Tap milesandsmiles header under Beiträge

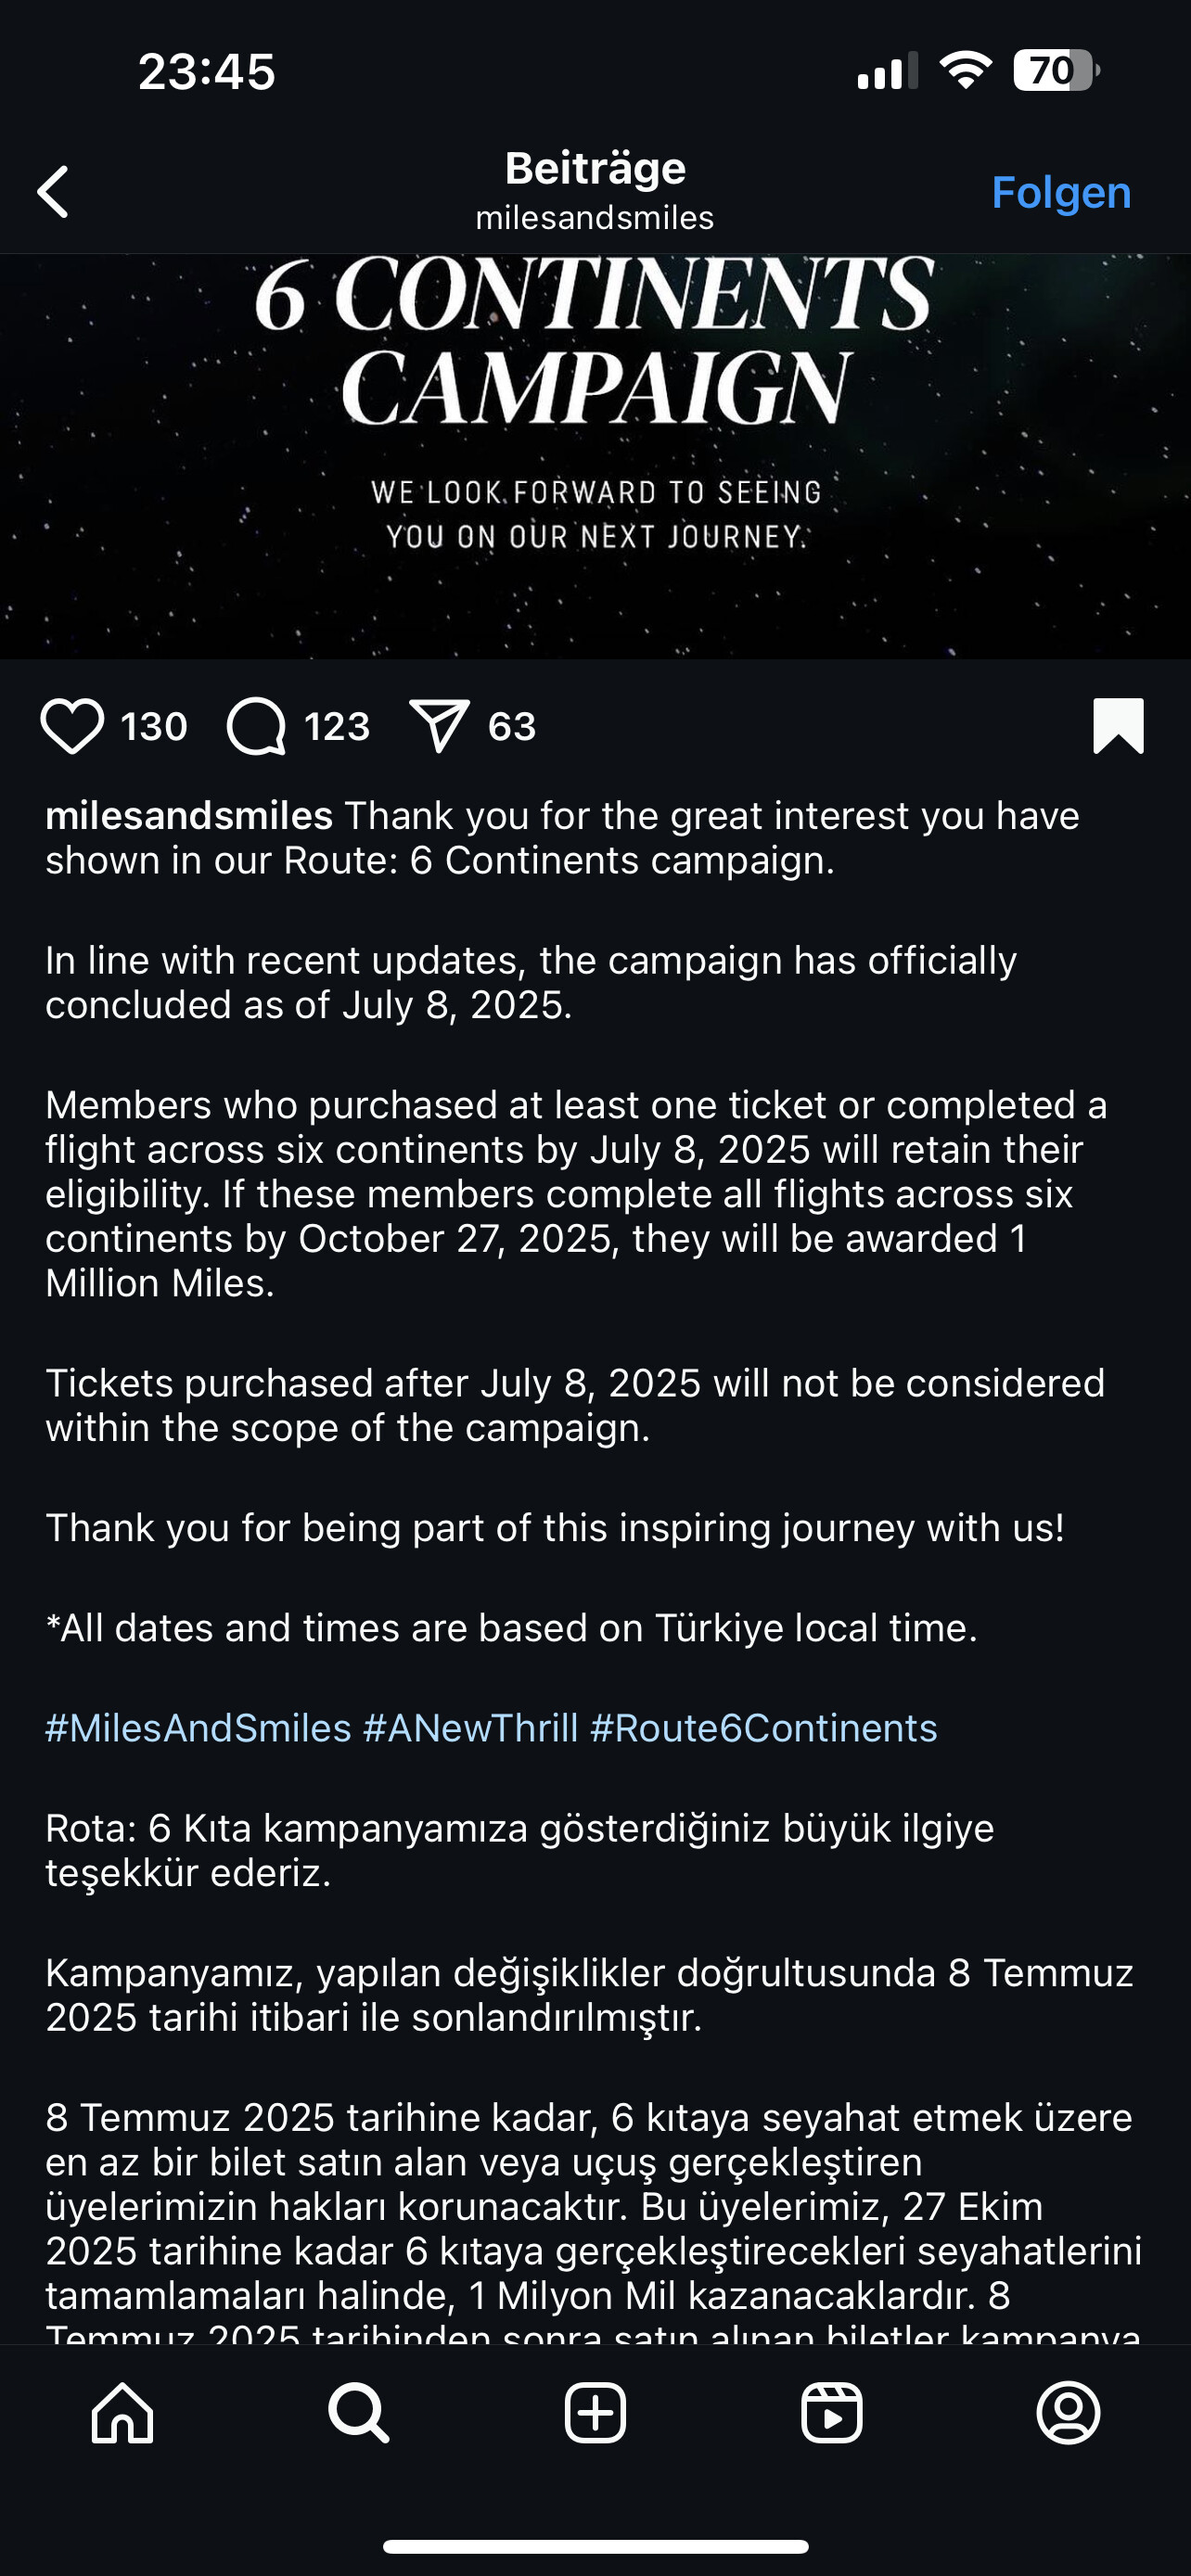(595, 218)
